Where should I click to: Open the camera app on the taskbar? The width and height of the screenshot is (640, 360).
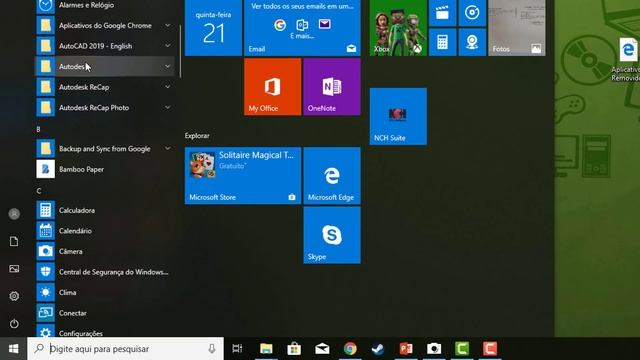coord(434,349)
